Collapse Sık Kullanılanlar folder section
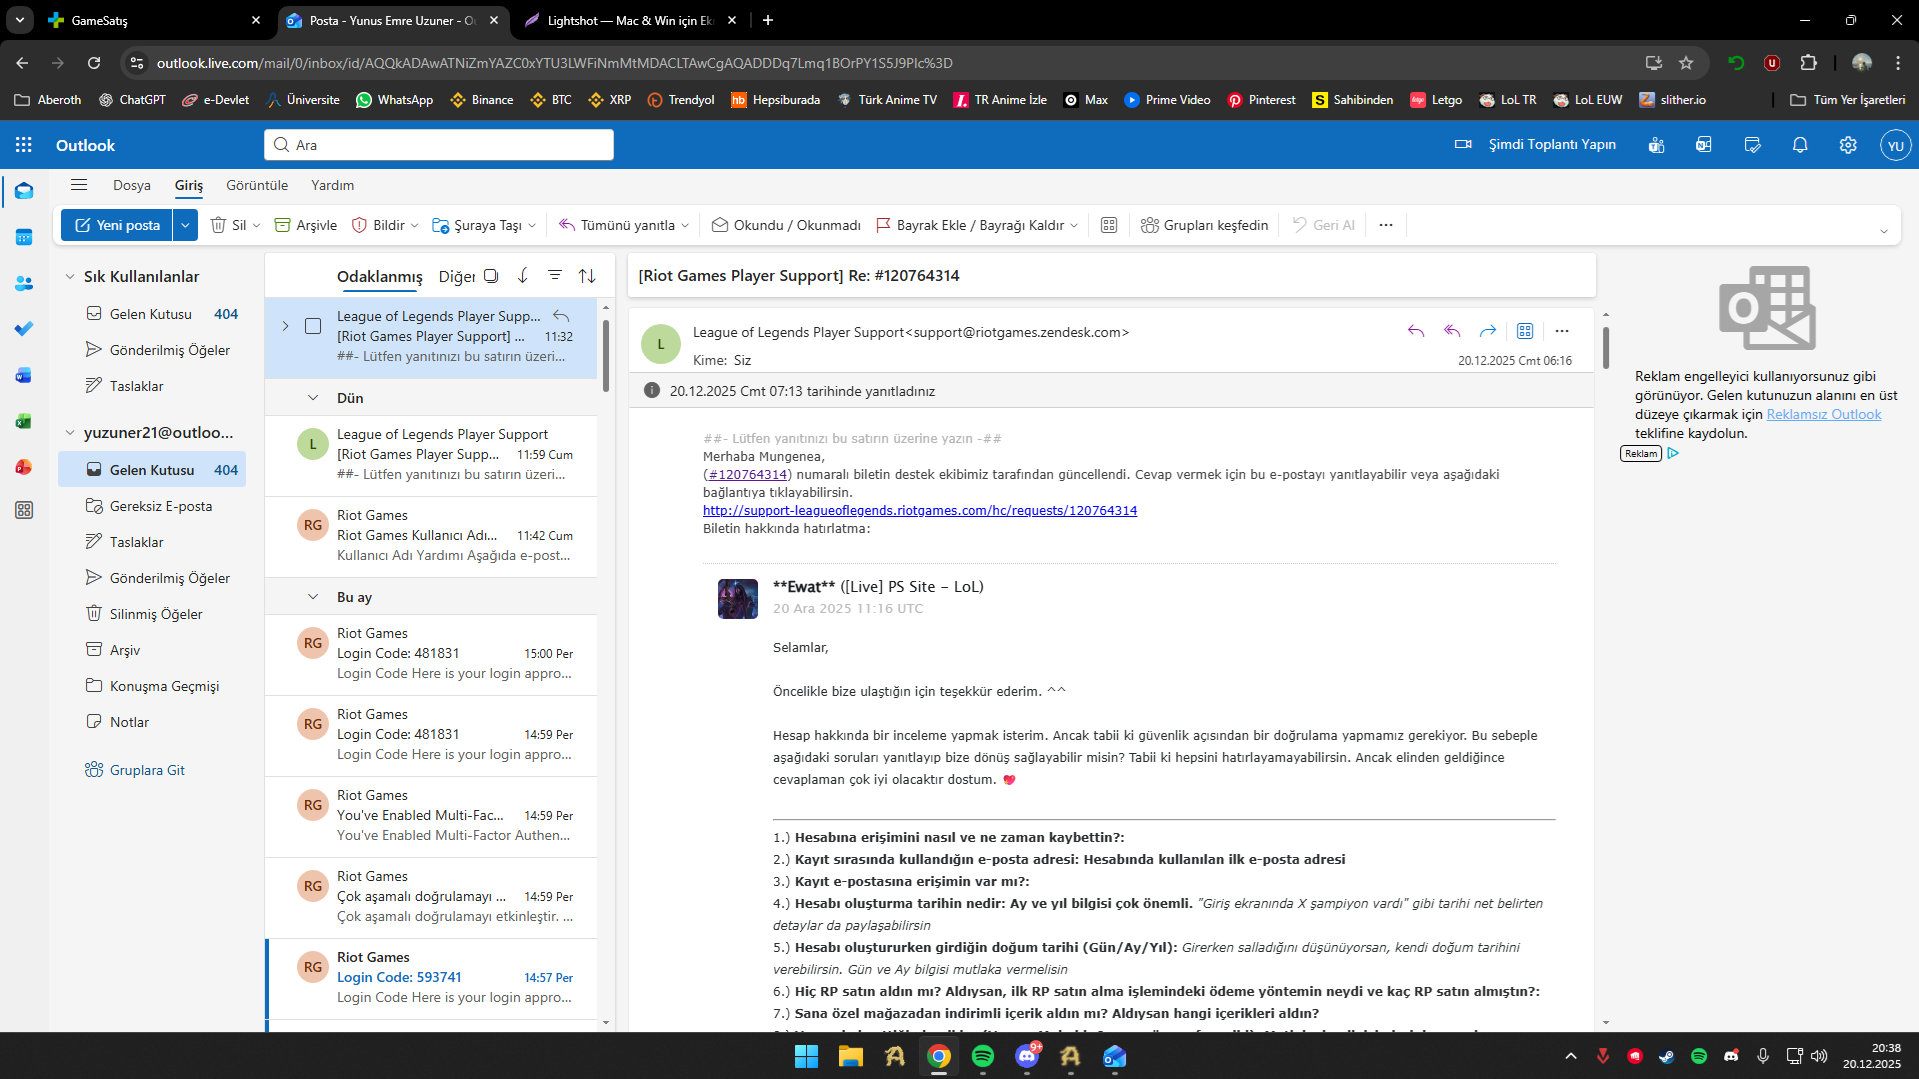 click(x=70, y=277)
